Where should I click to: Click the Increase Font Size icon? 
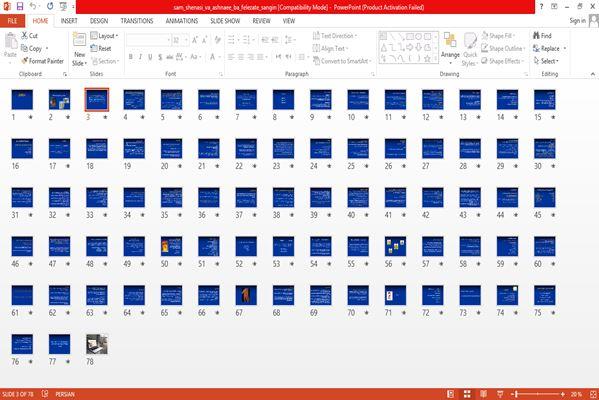click(x=195, y=40)
